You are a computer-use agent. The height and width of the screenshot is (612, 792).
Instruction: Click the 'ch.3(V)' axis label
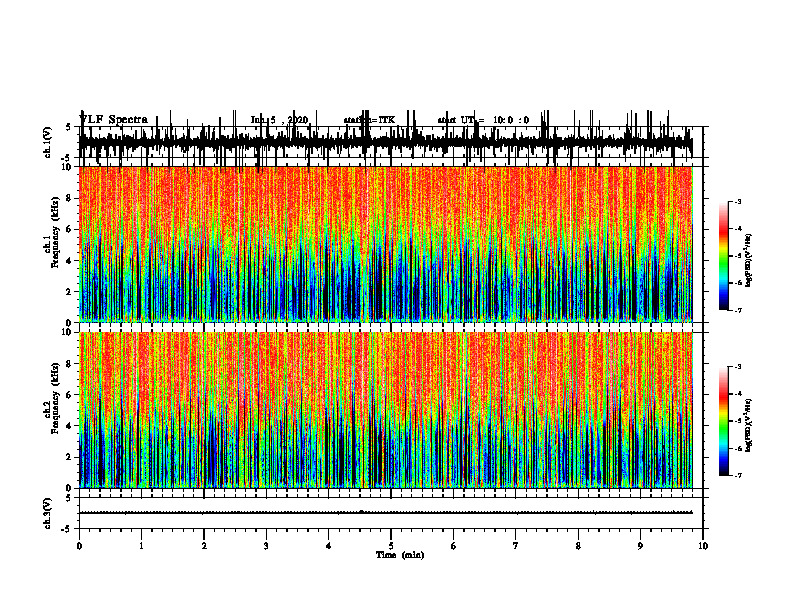point(48,513)
